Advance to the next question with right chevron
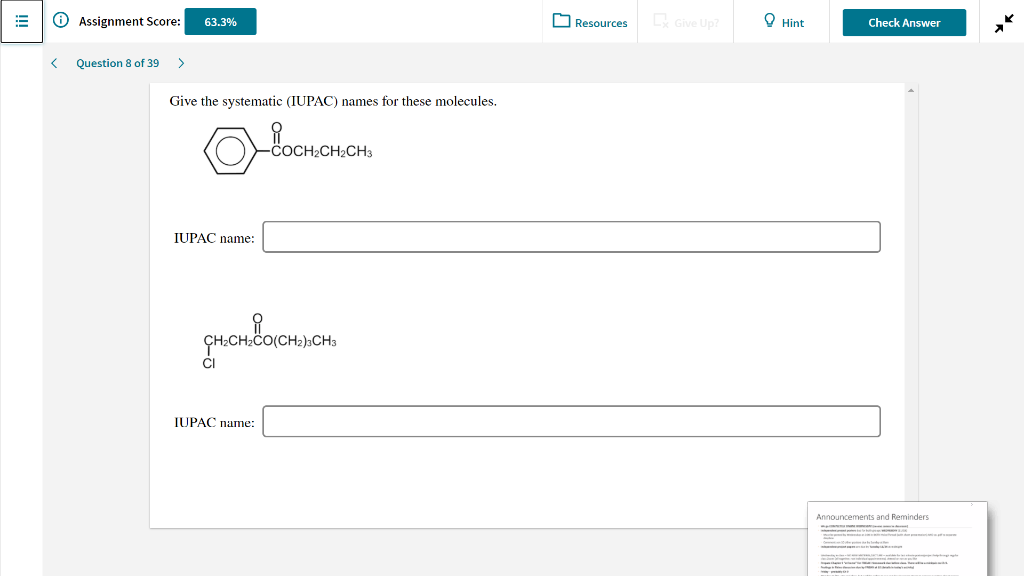1024x576 pixels. click(180, 62)
